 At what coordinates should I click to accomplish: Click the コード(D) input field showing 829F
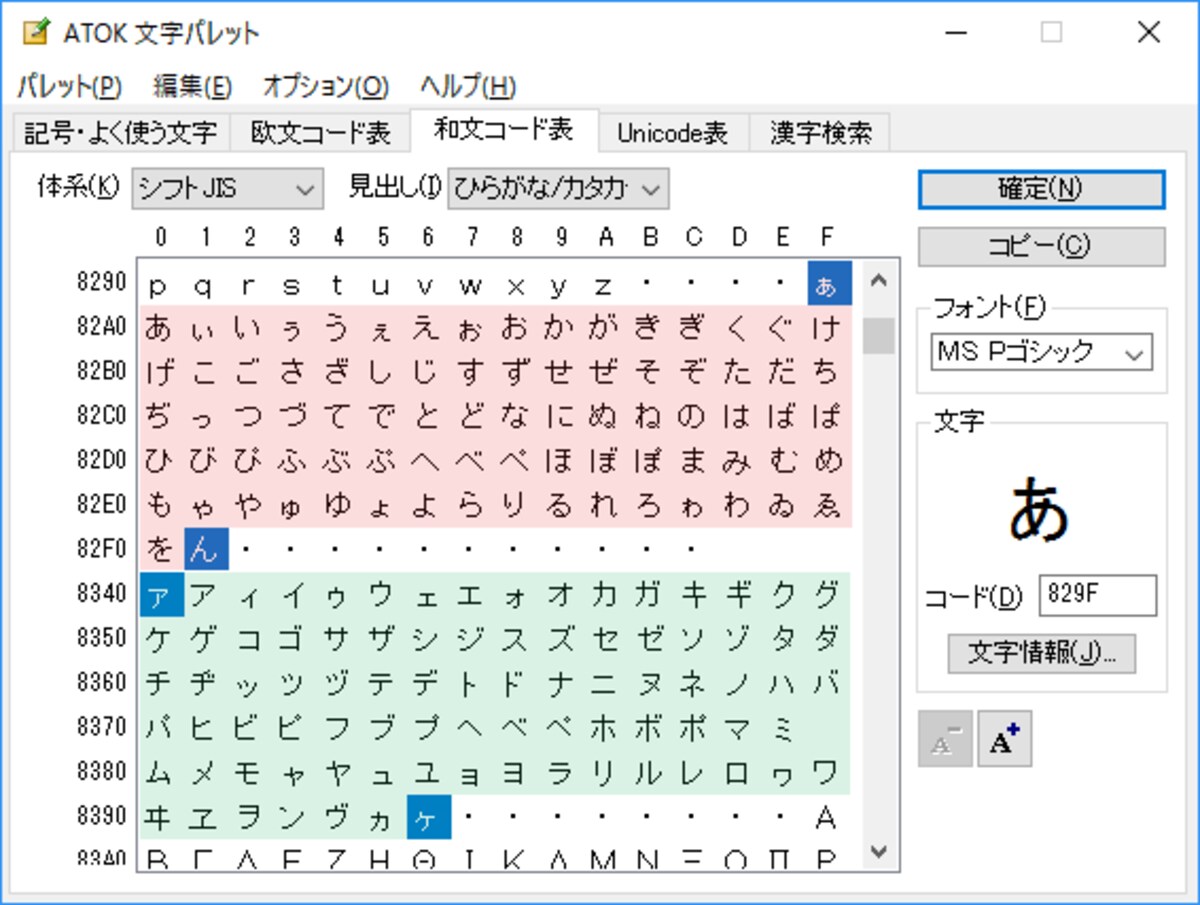(x=1098, y=595)
